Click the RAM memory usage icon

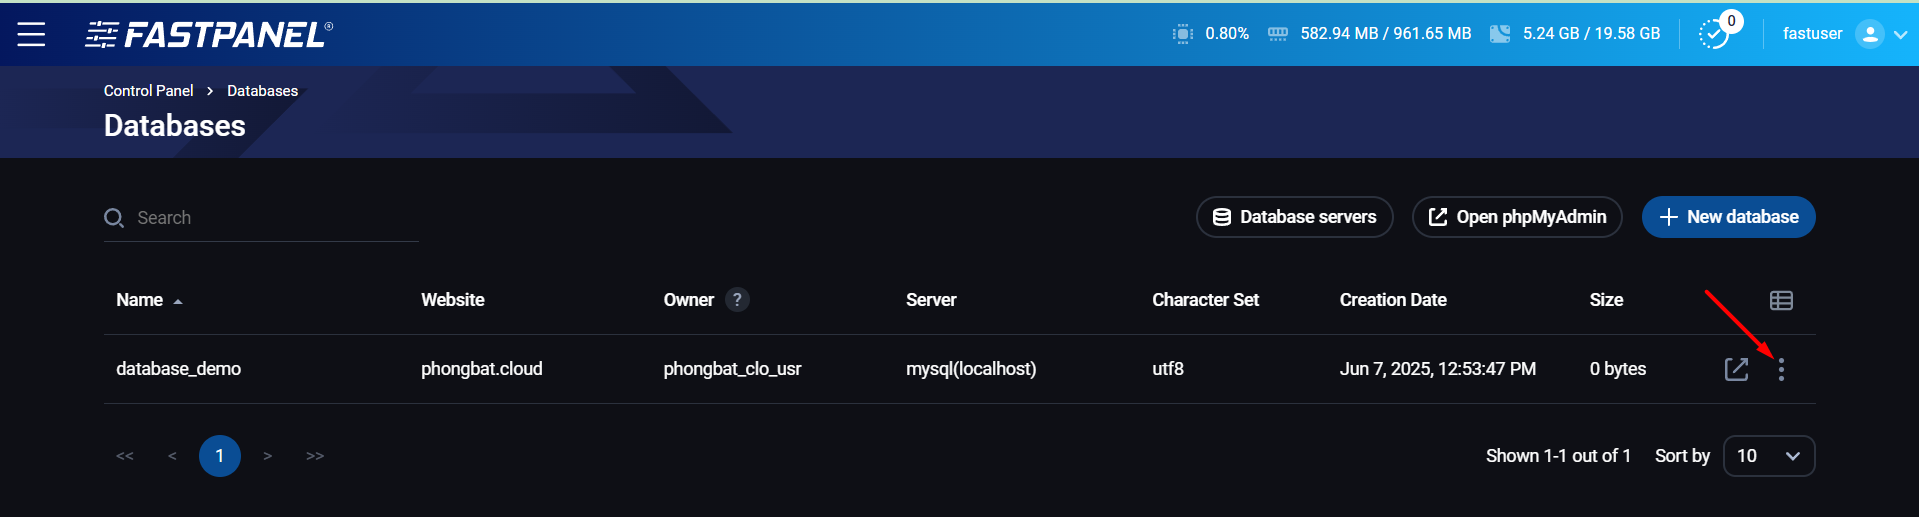pyautogui.click(x=1277, y=34)
